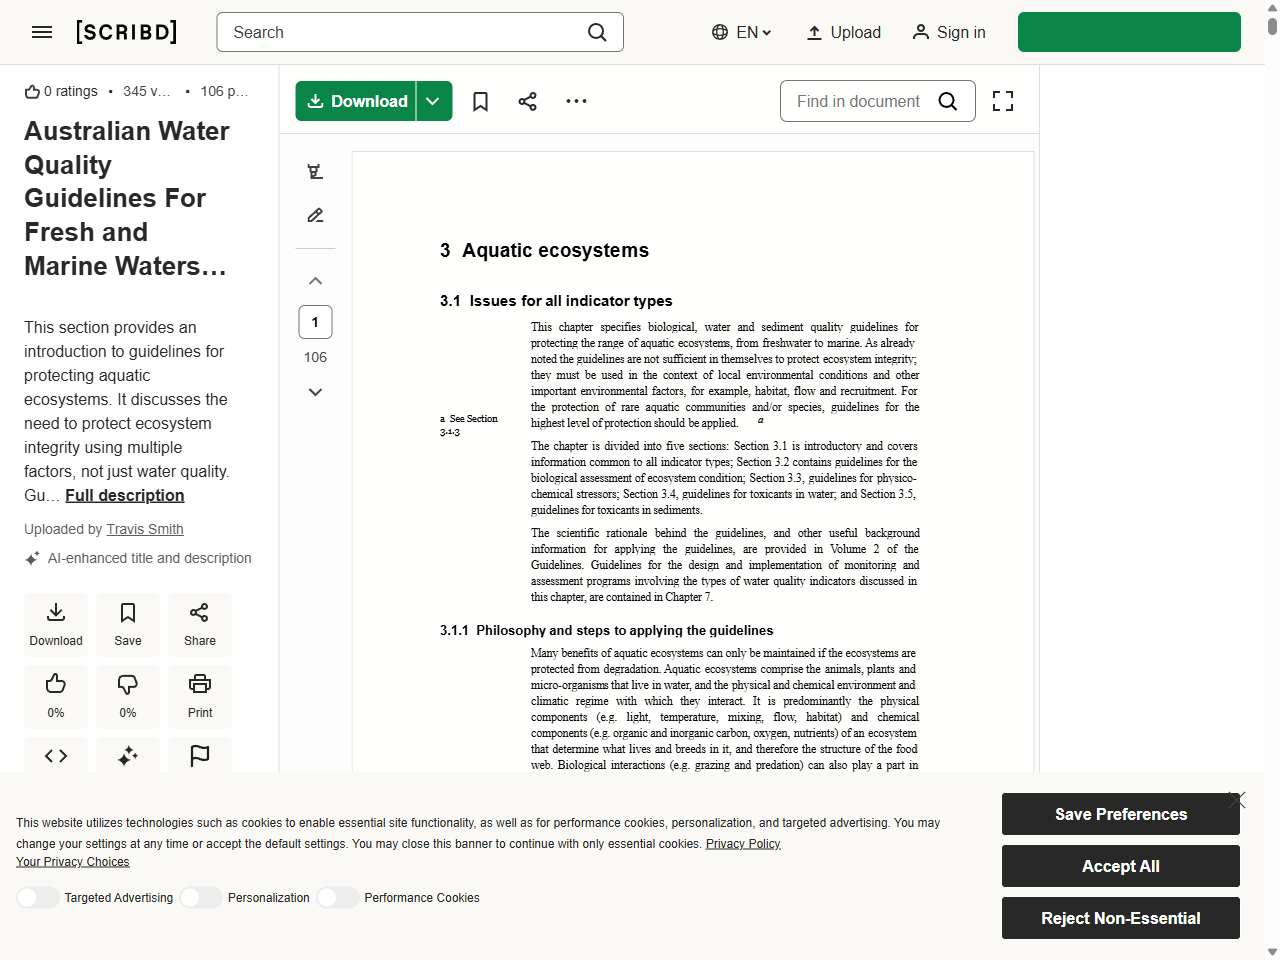Click Sign in at the top
This screenshot has width=1280, height=960.
pos(948,32)
